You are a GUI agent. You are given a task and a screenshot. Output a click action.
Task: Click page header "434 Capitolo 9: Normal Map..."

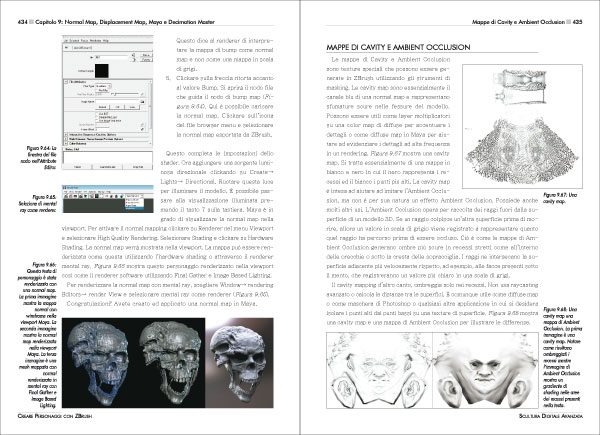click(x=116, y=22)
